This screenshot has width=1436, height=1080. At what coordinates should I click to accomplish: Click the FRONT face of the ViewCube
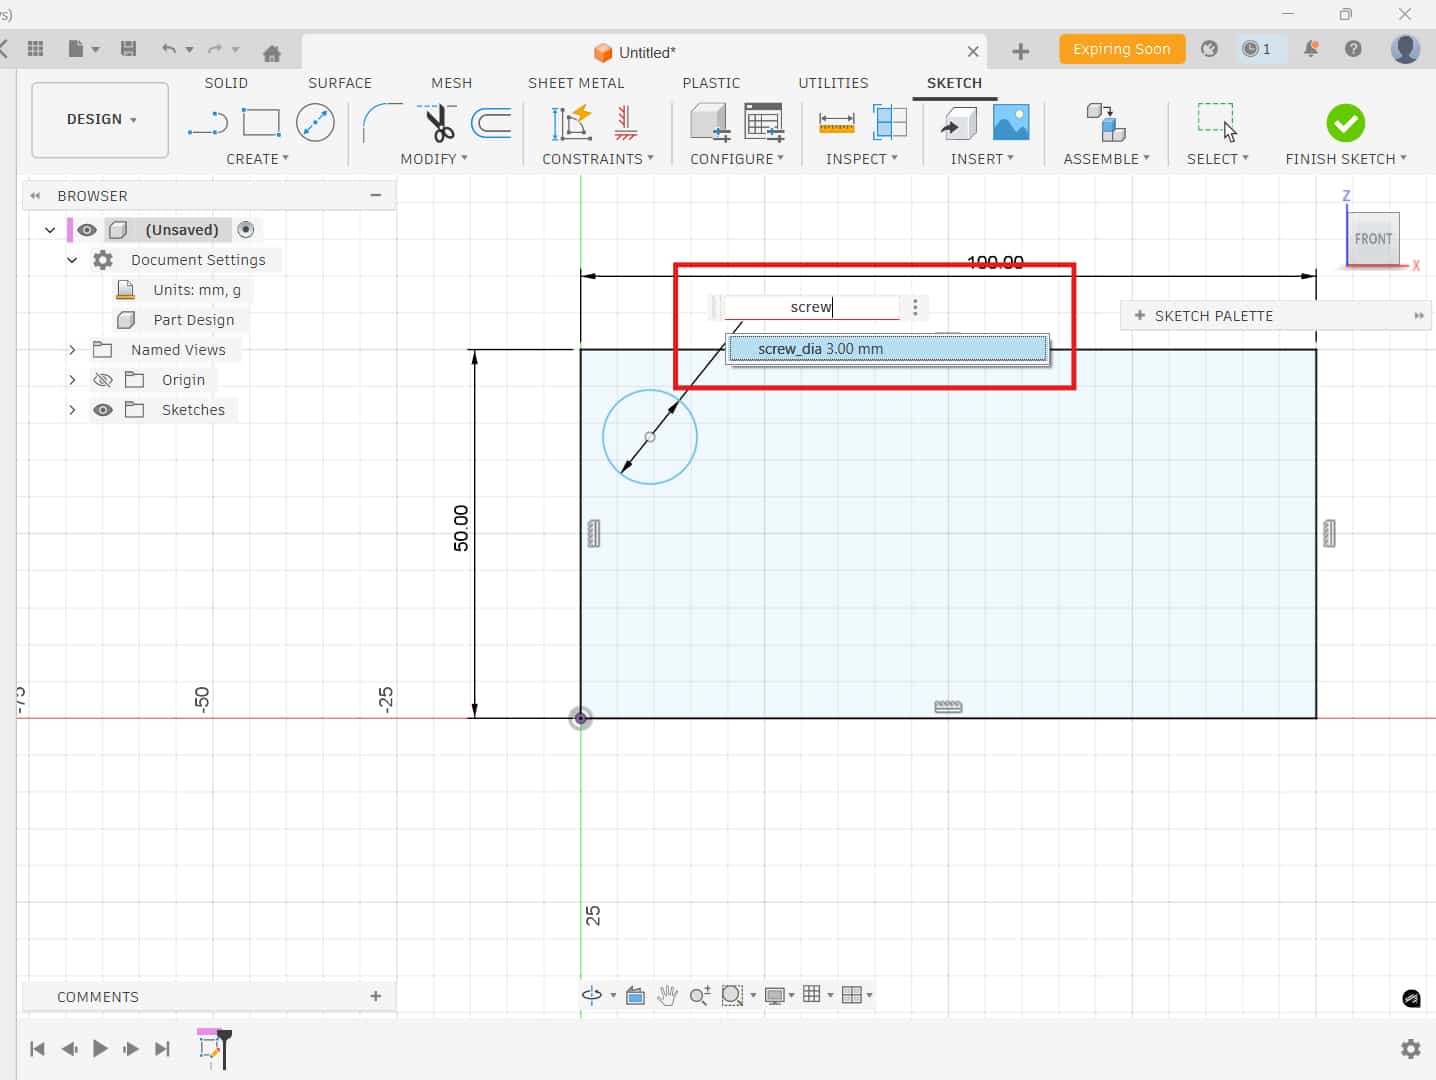[x=1373, y=239]
